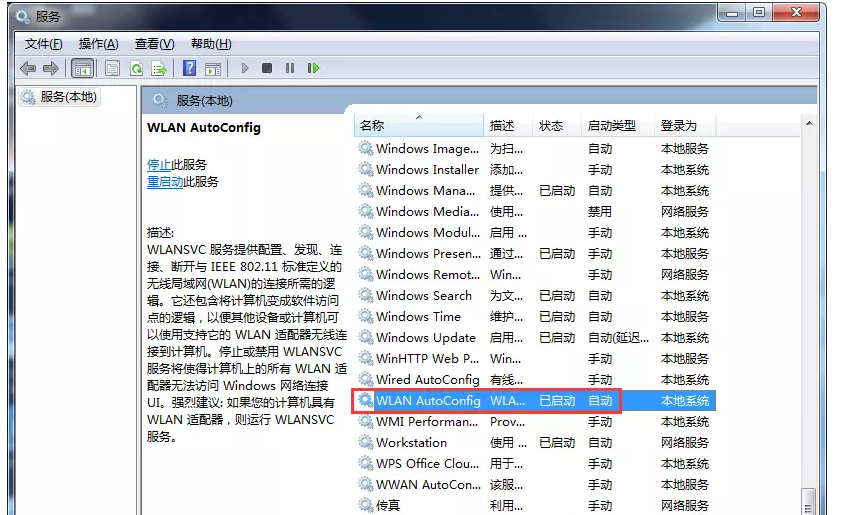The height and width of the screenshot is (515, 841).
Task: Click the Properties toolbar icon
Action: tap(112, 69)
